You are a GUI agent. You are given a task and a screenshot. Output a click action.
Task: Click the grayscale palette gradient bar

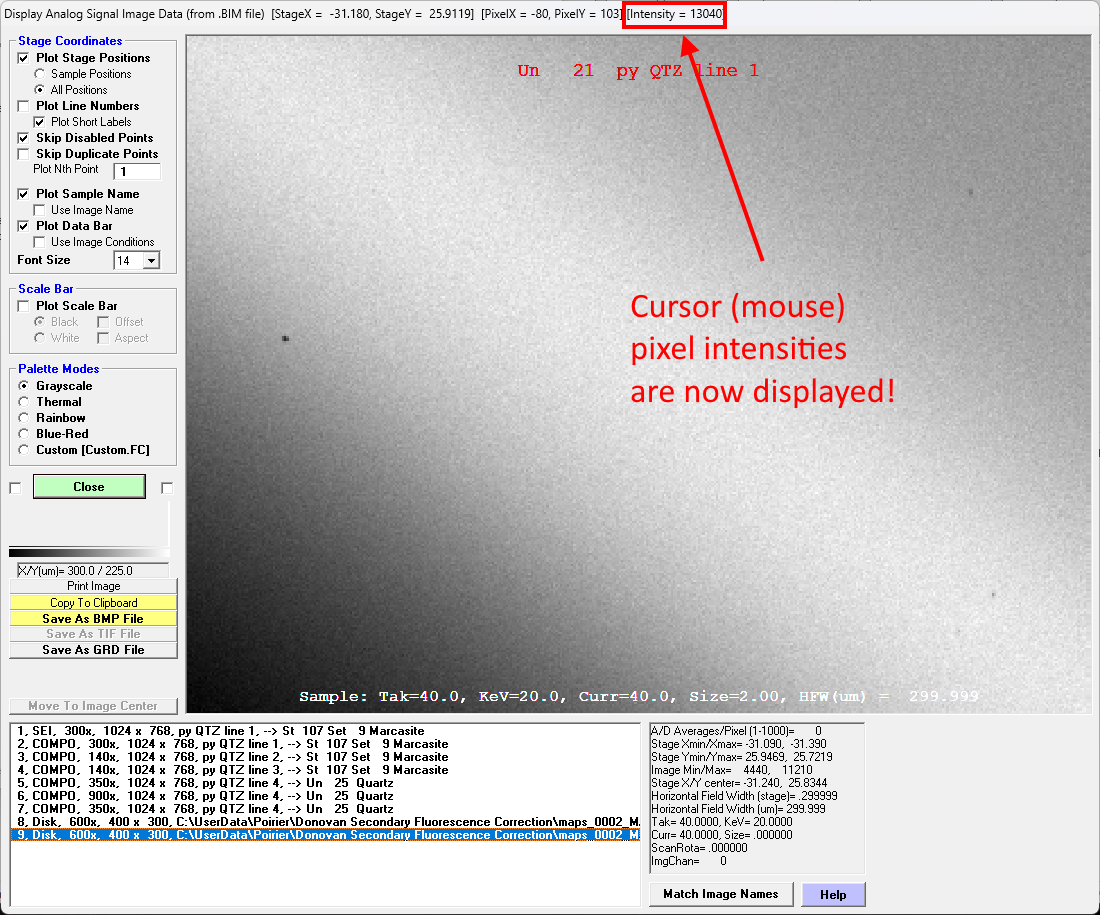tap(89, 552)
